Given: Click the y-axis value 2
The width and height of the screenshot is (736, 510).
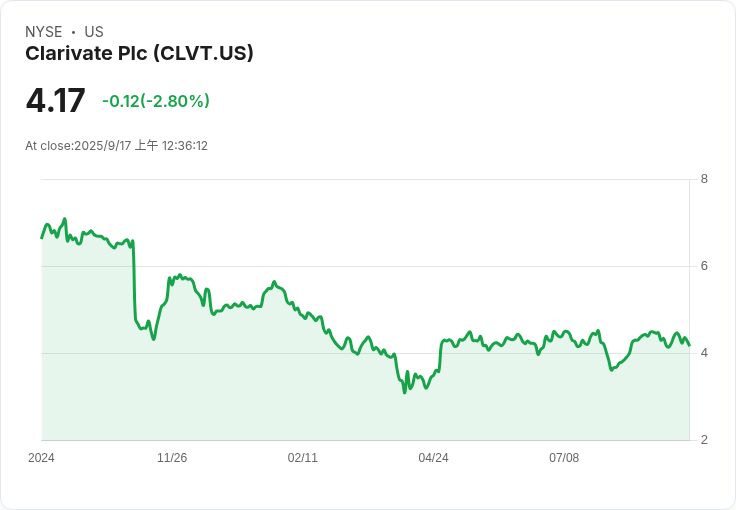Looking at the screenshot, I should coord(704,440).
